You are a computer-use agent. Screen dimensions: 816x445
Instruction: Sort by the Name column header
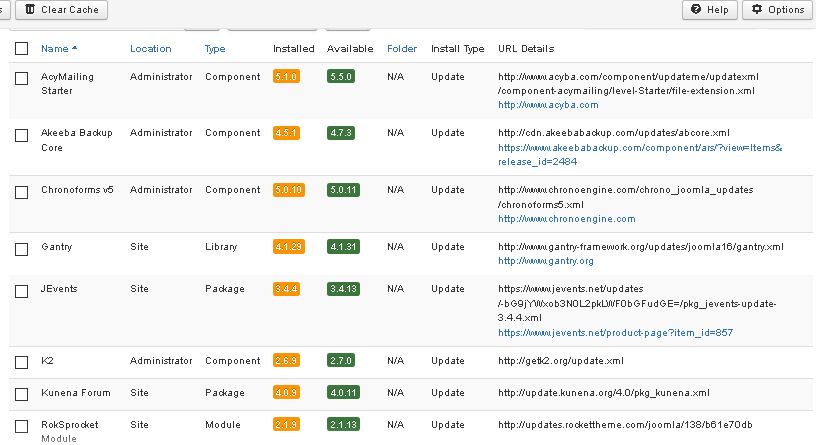[x=55, y=48]
